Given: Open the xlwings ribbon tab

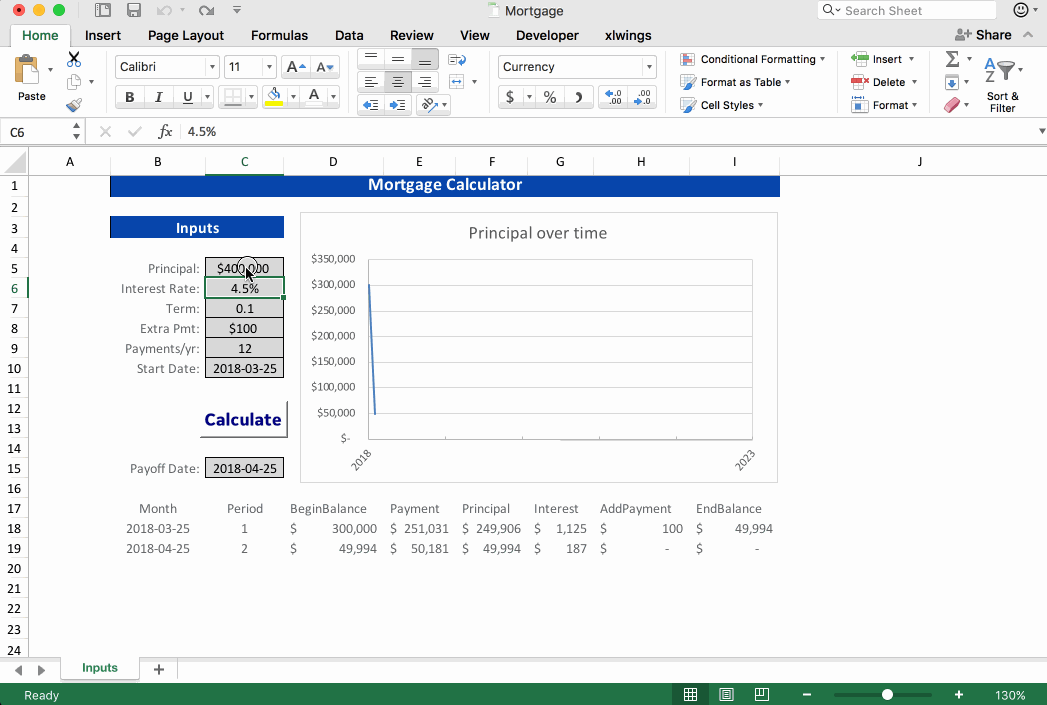Looking at the screenshot, I should click(x=627, y=35).
